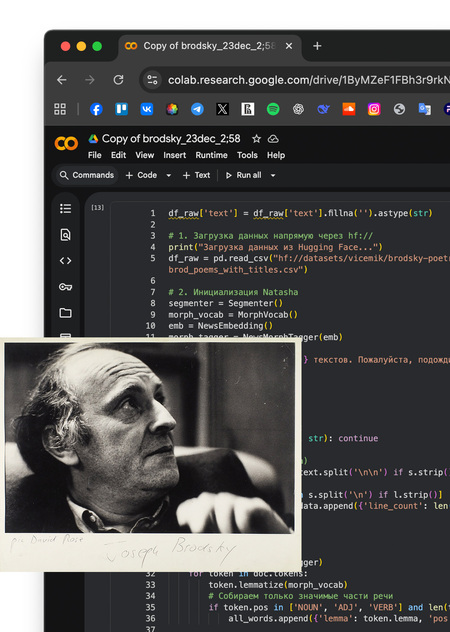Click the Colab logo

(x=66, y=143)
